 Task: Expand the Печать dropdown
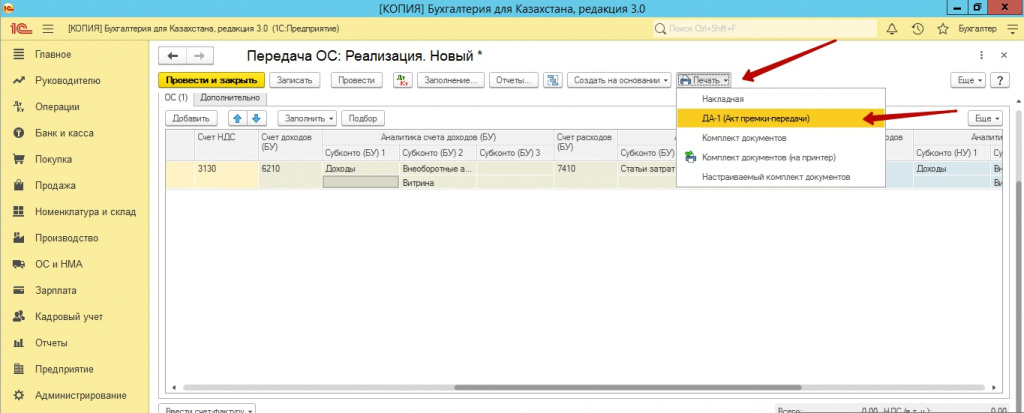click(x=703, y=80)
